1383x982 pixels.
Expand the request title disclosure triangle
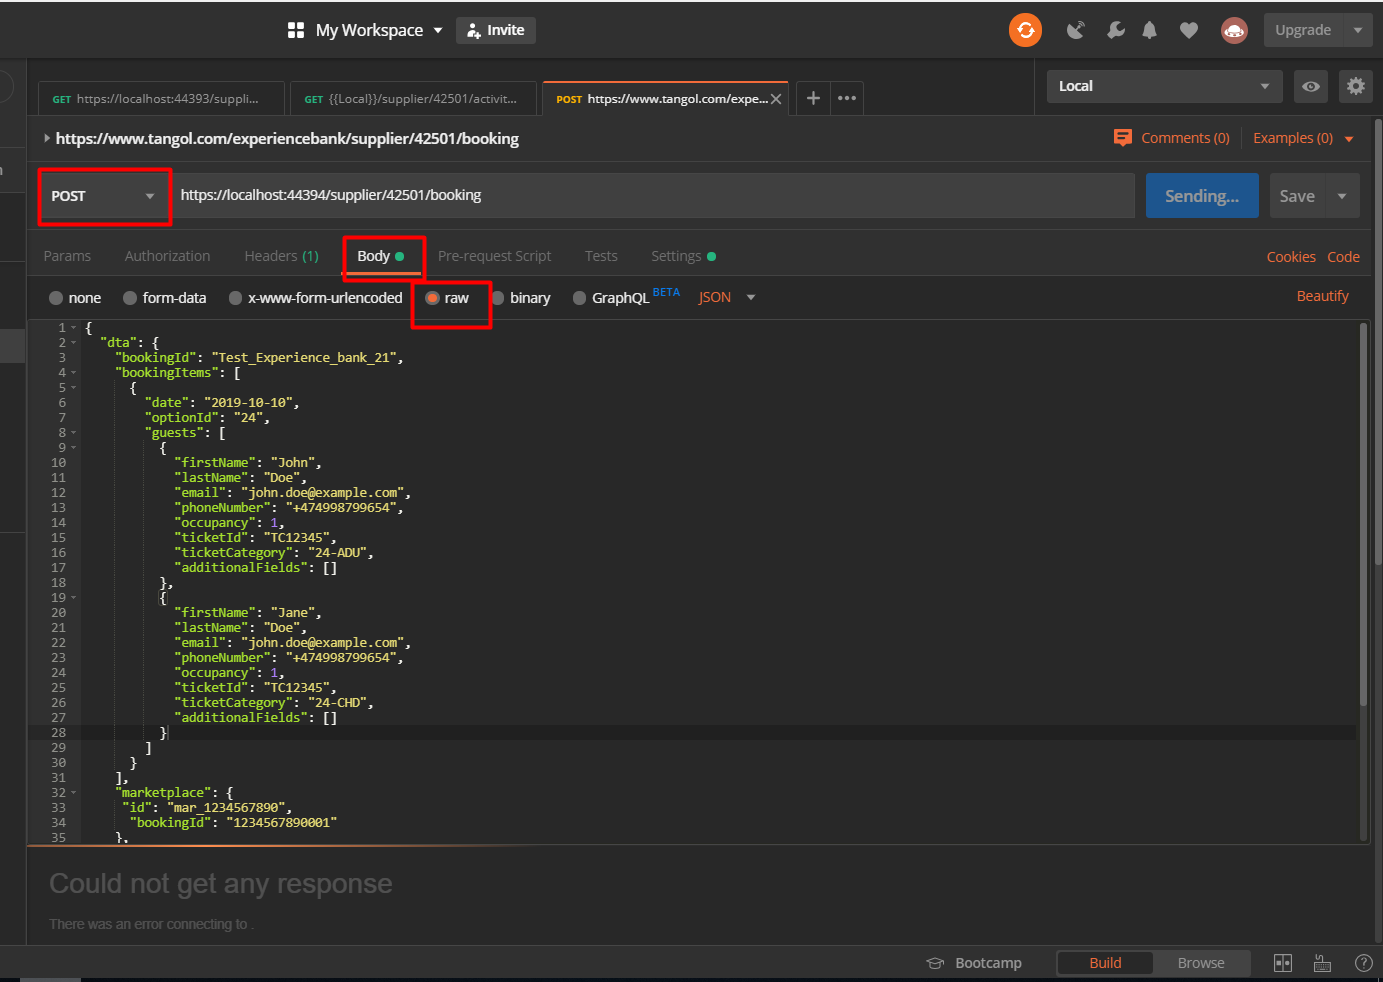tap(46, 138)
